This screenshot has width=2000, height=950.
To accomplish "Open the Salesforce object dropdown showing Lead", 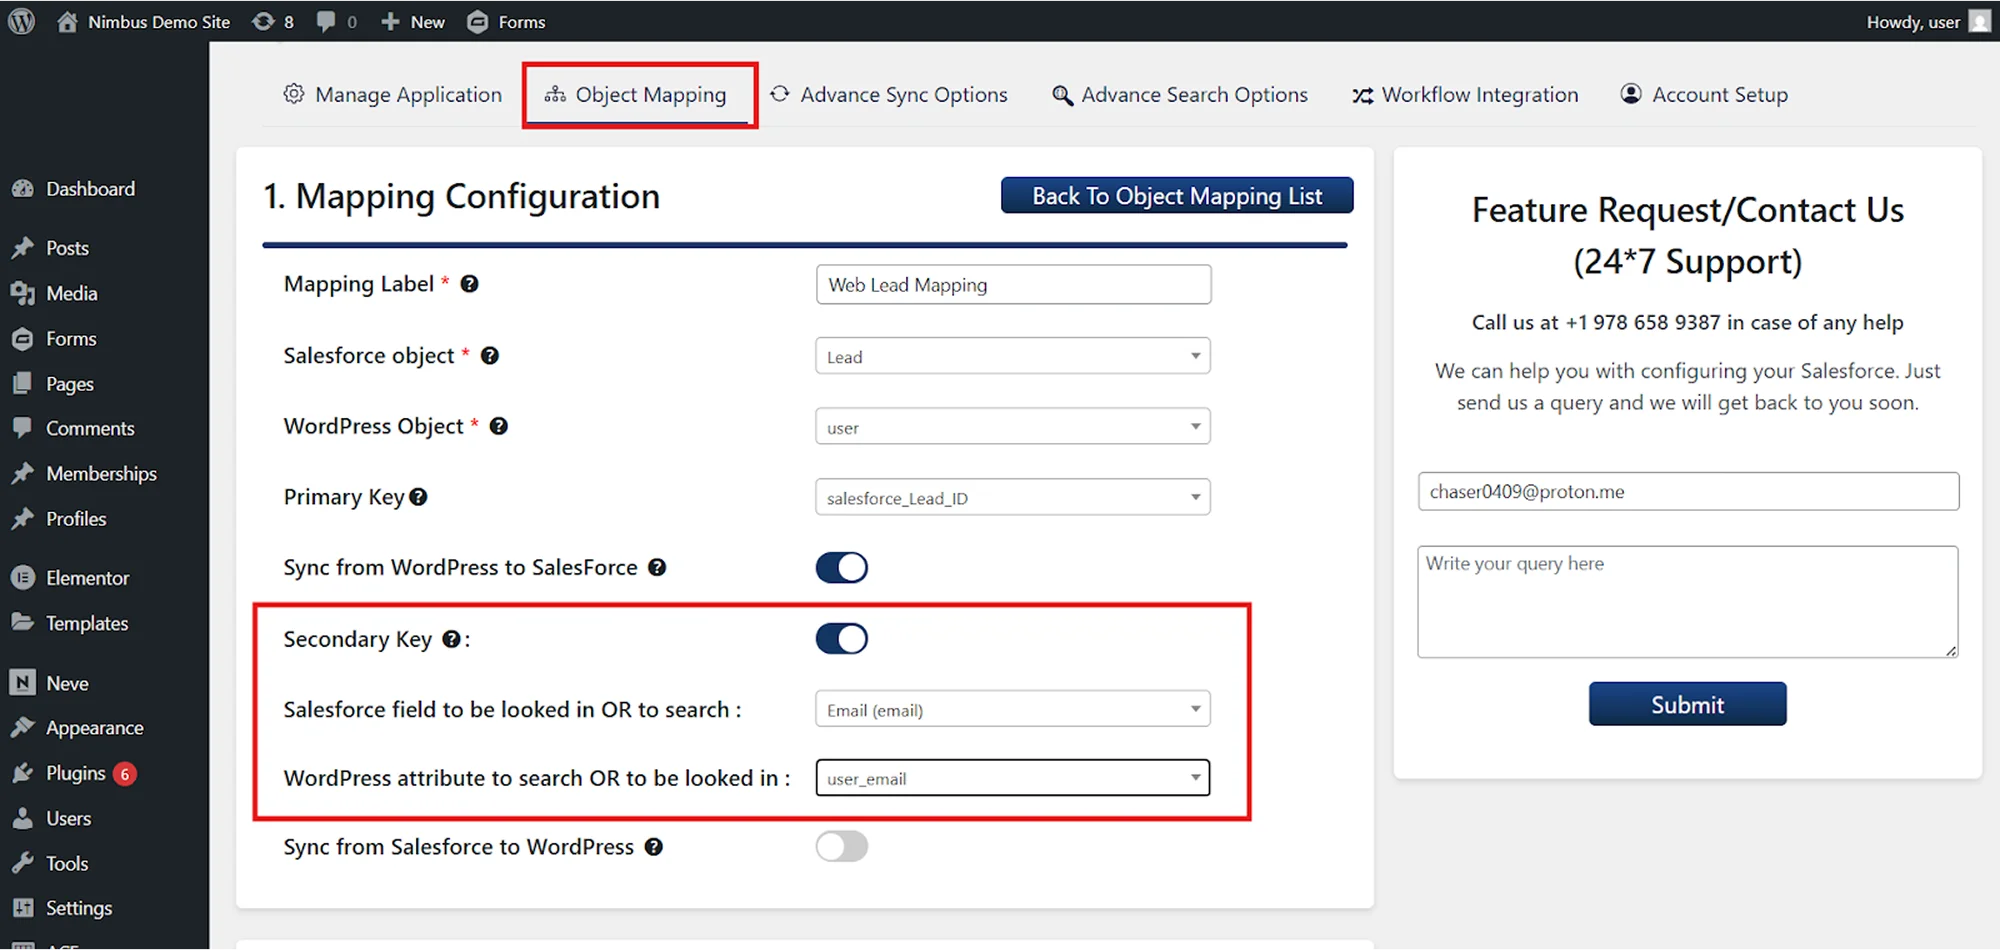I will 1012,357.
